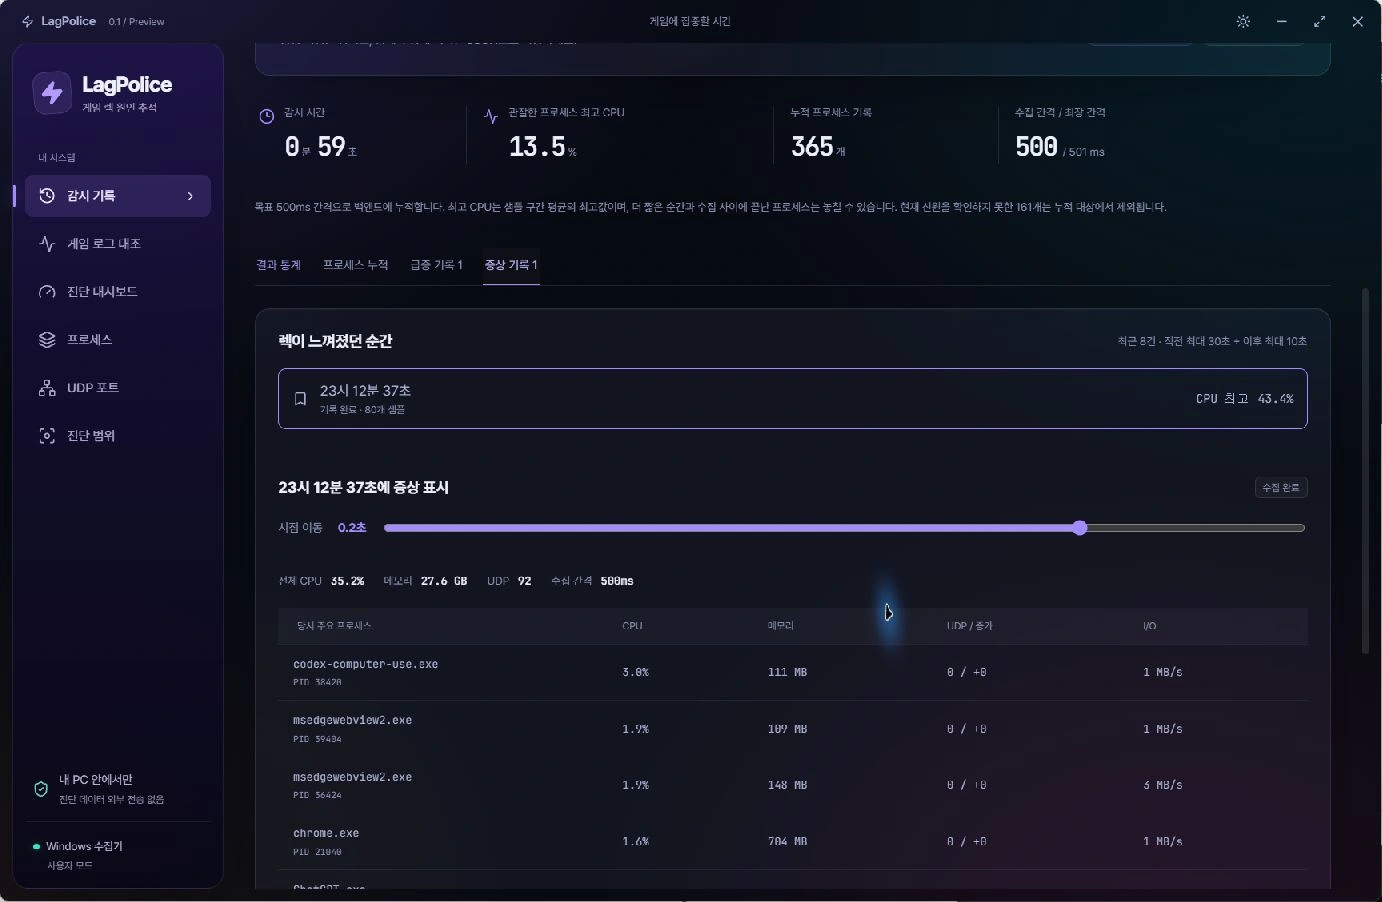Click the chrome.exe process name

click(x=326, y=833)
